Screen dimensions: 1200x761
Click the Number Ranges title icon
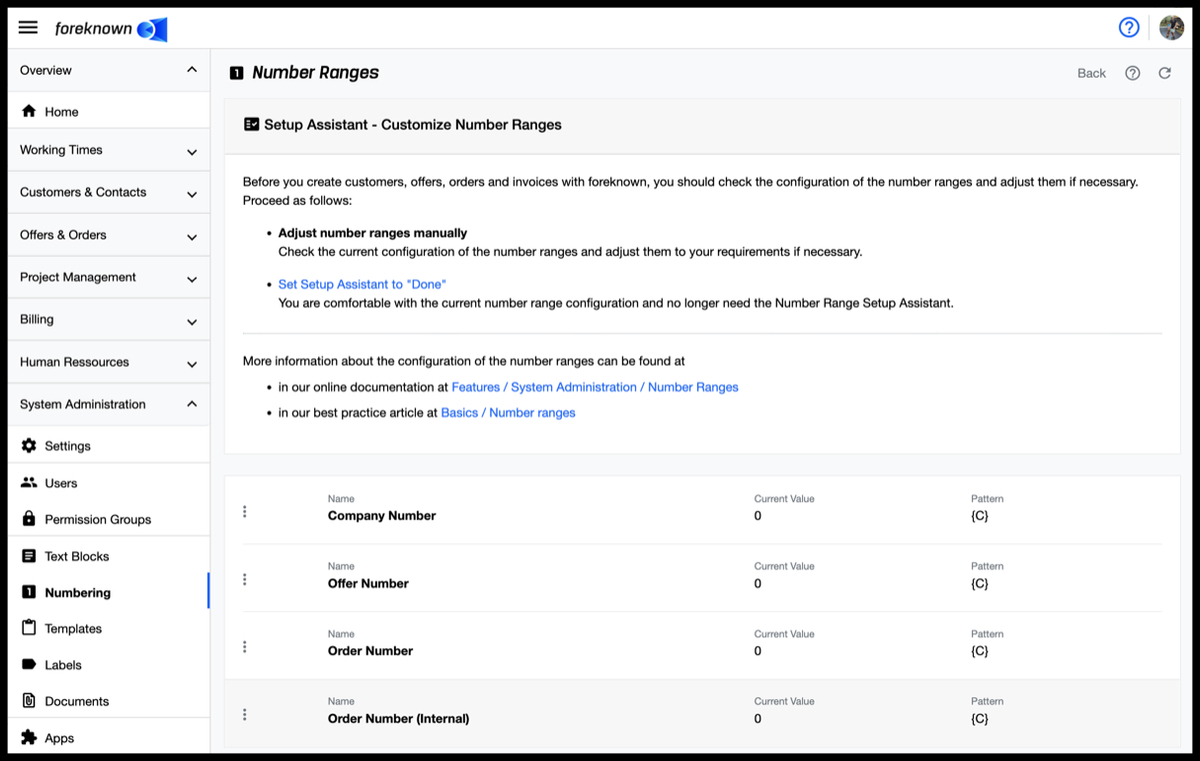tap(237, 73)
